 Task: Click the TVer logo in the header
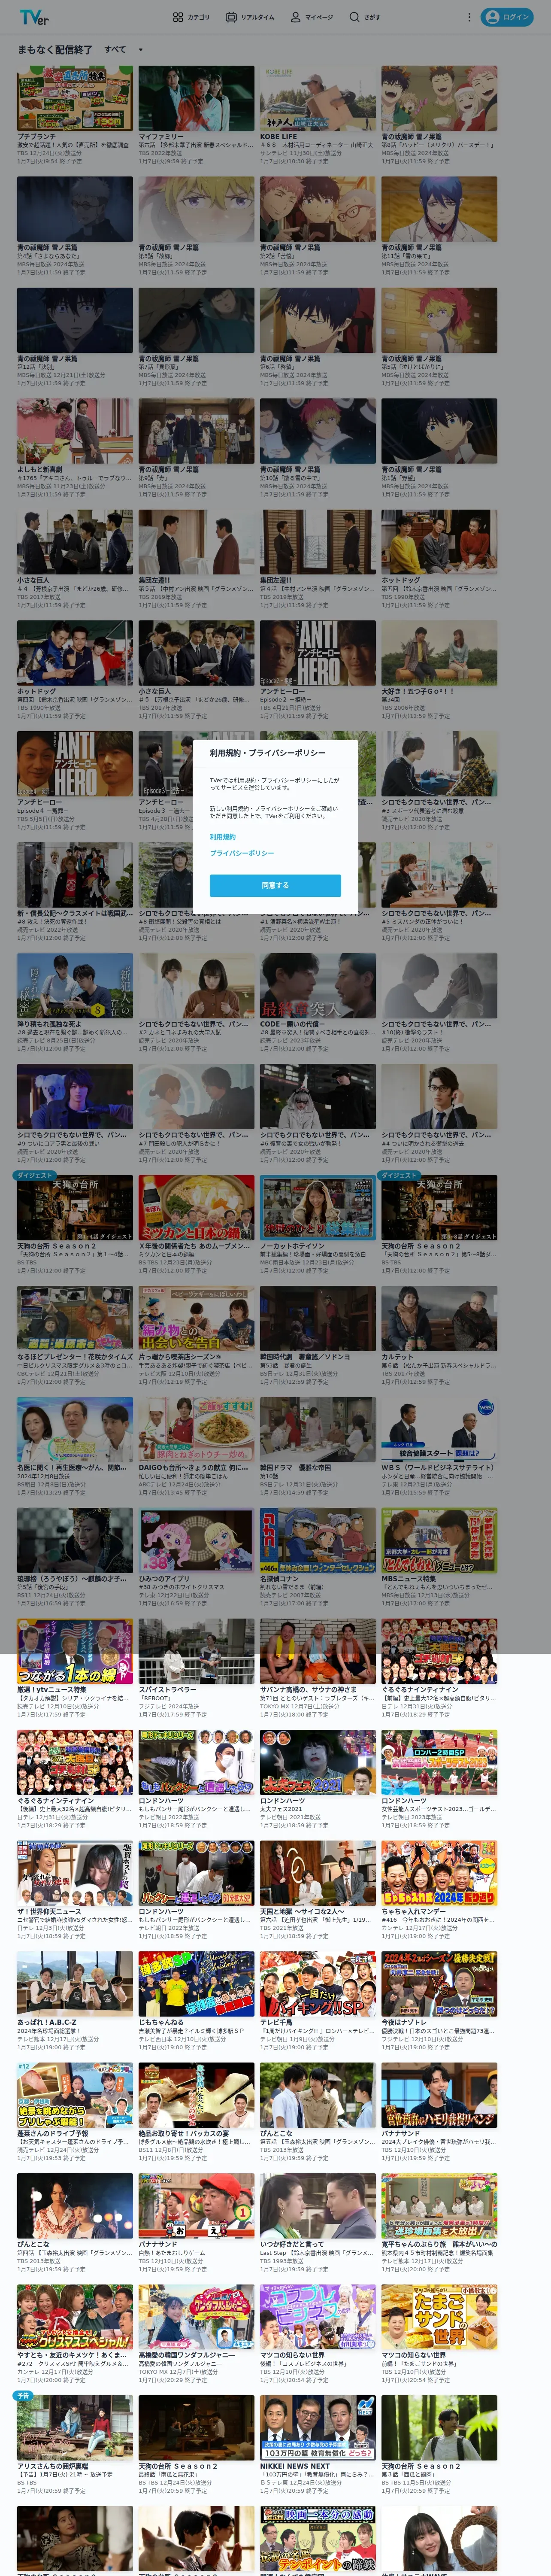tap(34, 17)
